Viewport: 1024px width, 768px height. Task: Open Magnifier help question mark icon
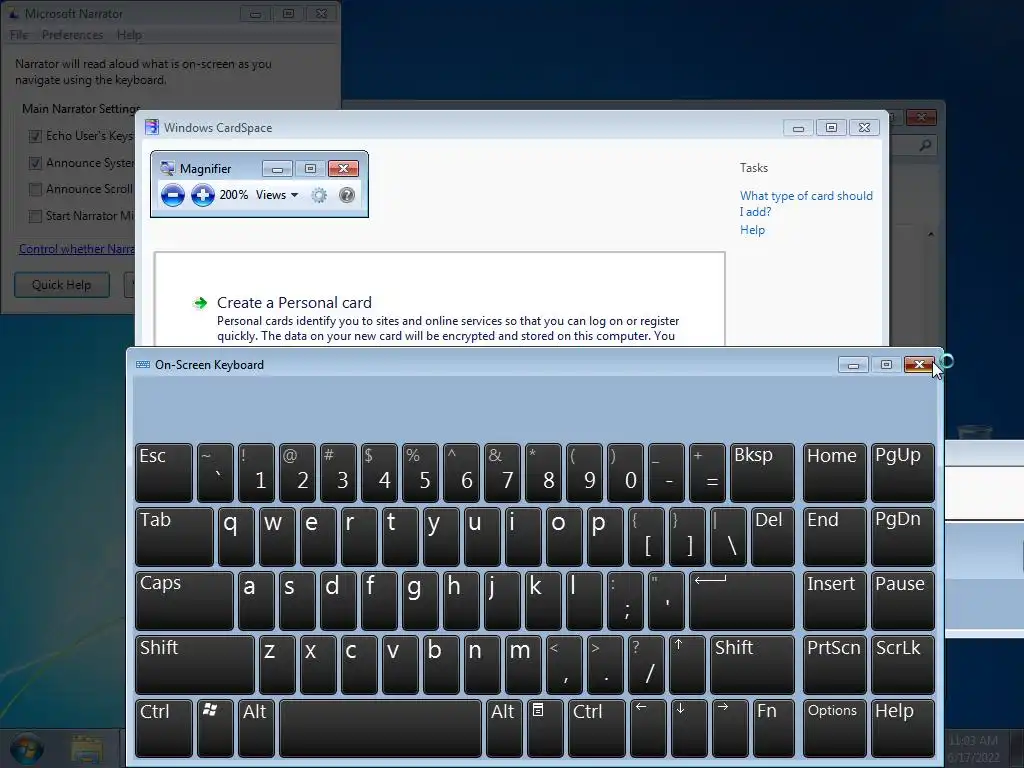[347, 195]
